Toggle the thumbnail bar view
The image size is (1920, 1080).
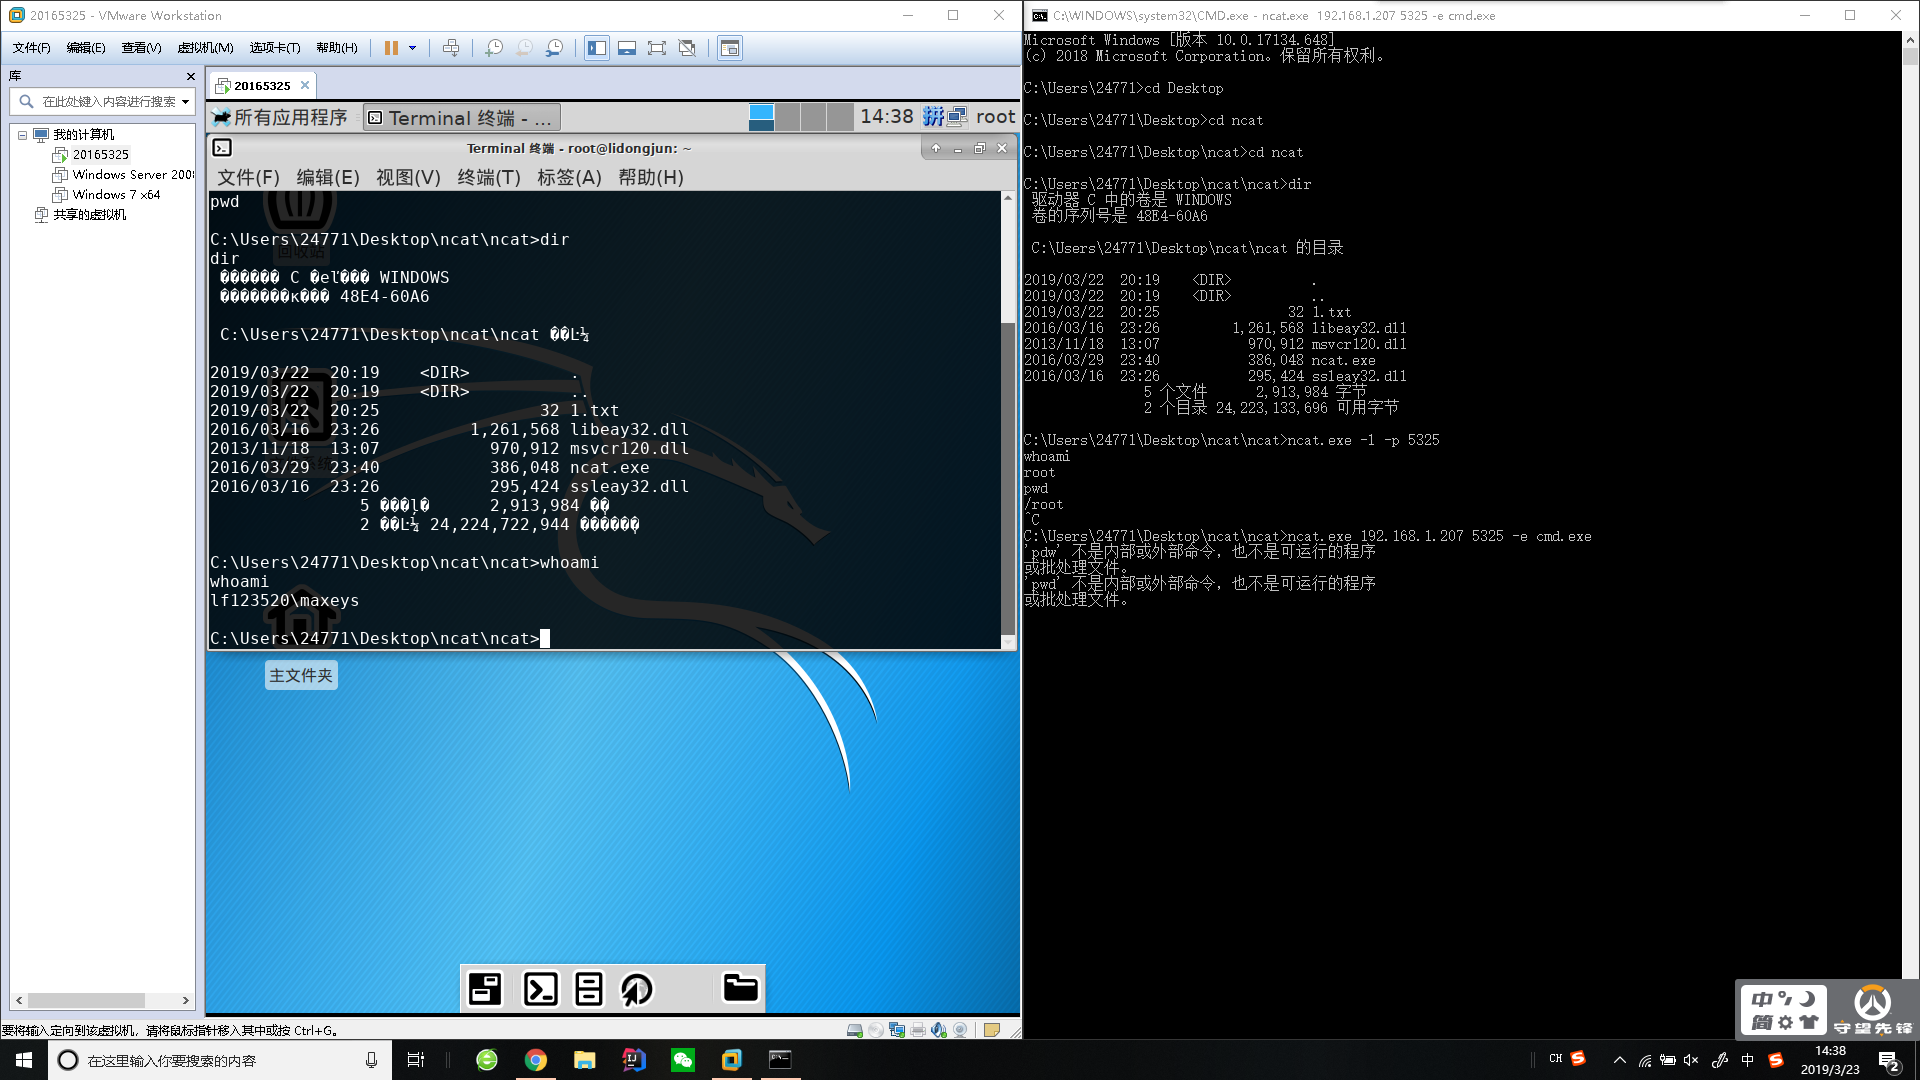click(x=627, y=48)
